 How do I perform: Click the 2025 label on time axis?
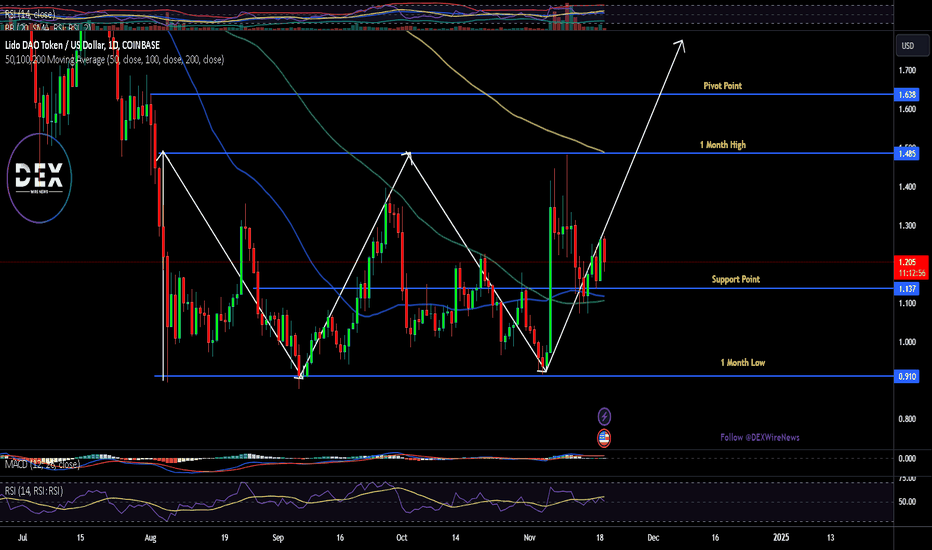click(781, 538)
